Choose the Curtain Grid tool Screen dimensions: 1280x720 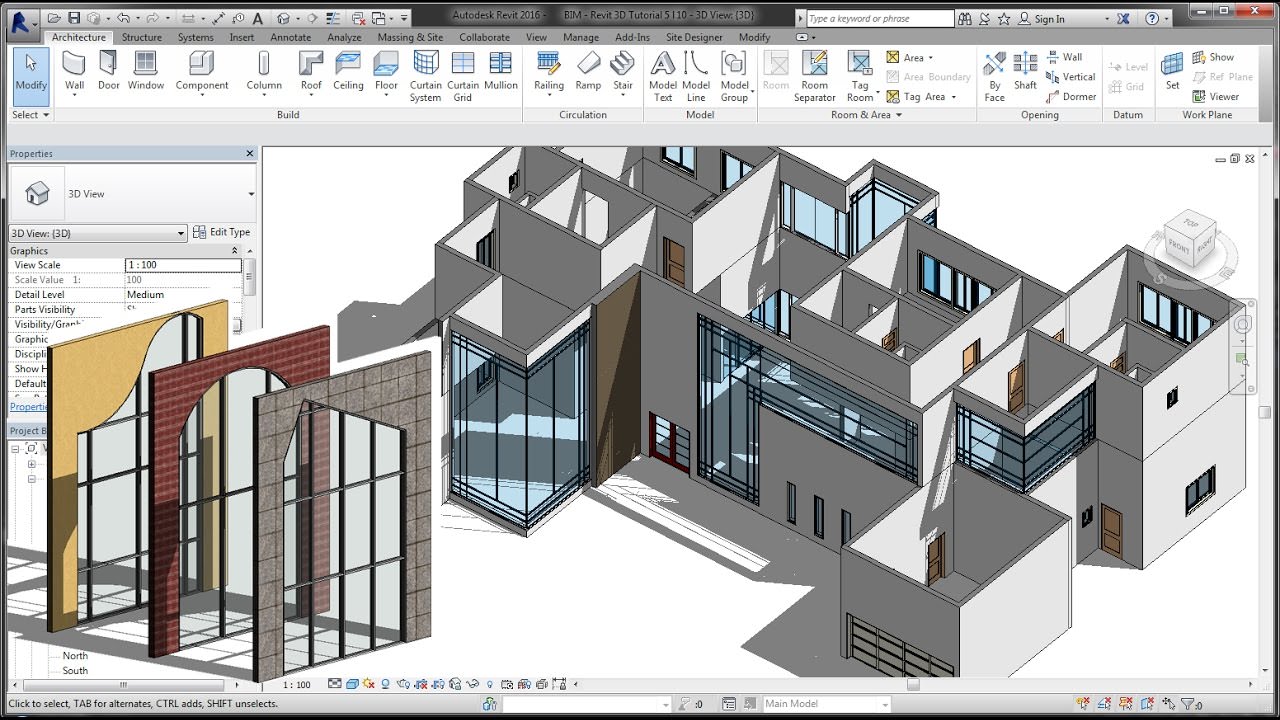pos(462,77)
